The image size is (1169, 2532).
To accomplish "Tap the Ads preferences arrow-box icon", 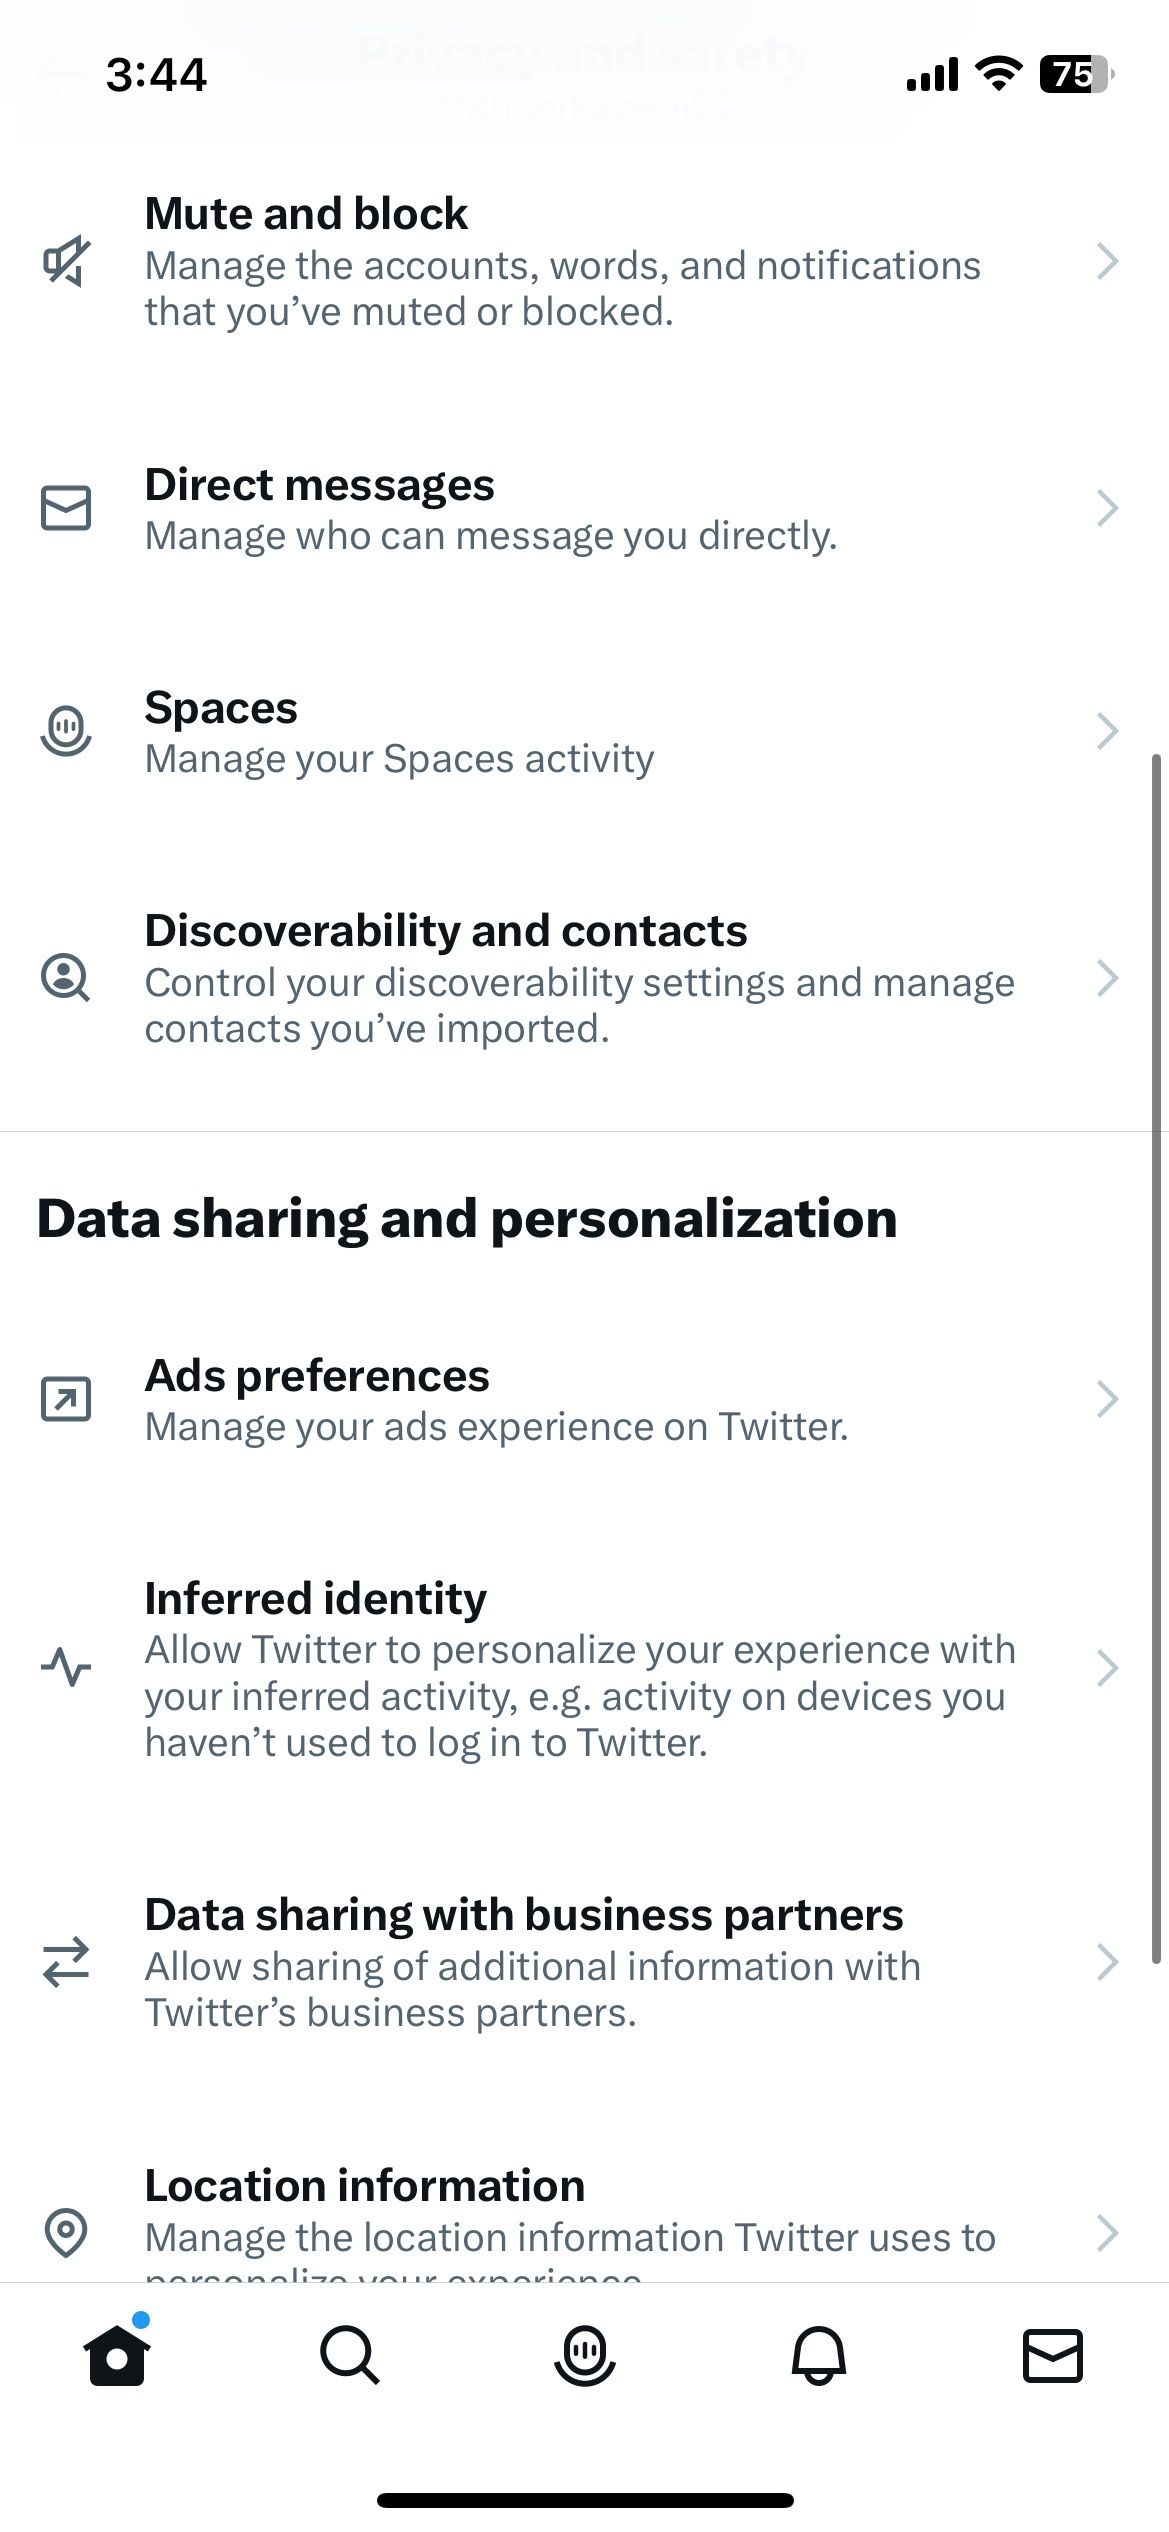I will 66,1399.
